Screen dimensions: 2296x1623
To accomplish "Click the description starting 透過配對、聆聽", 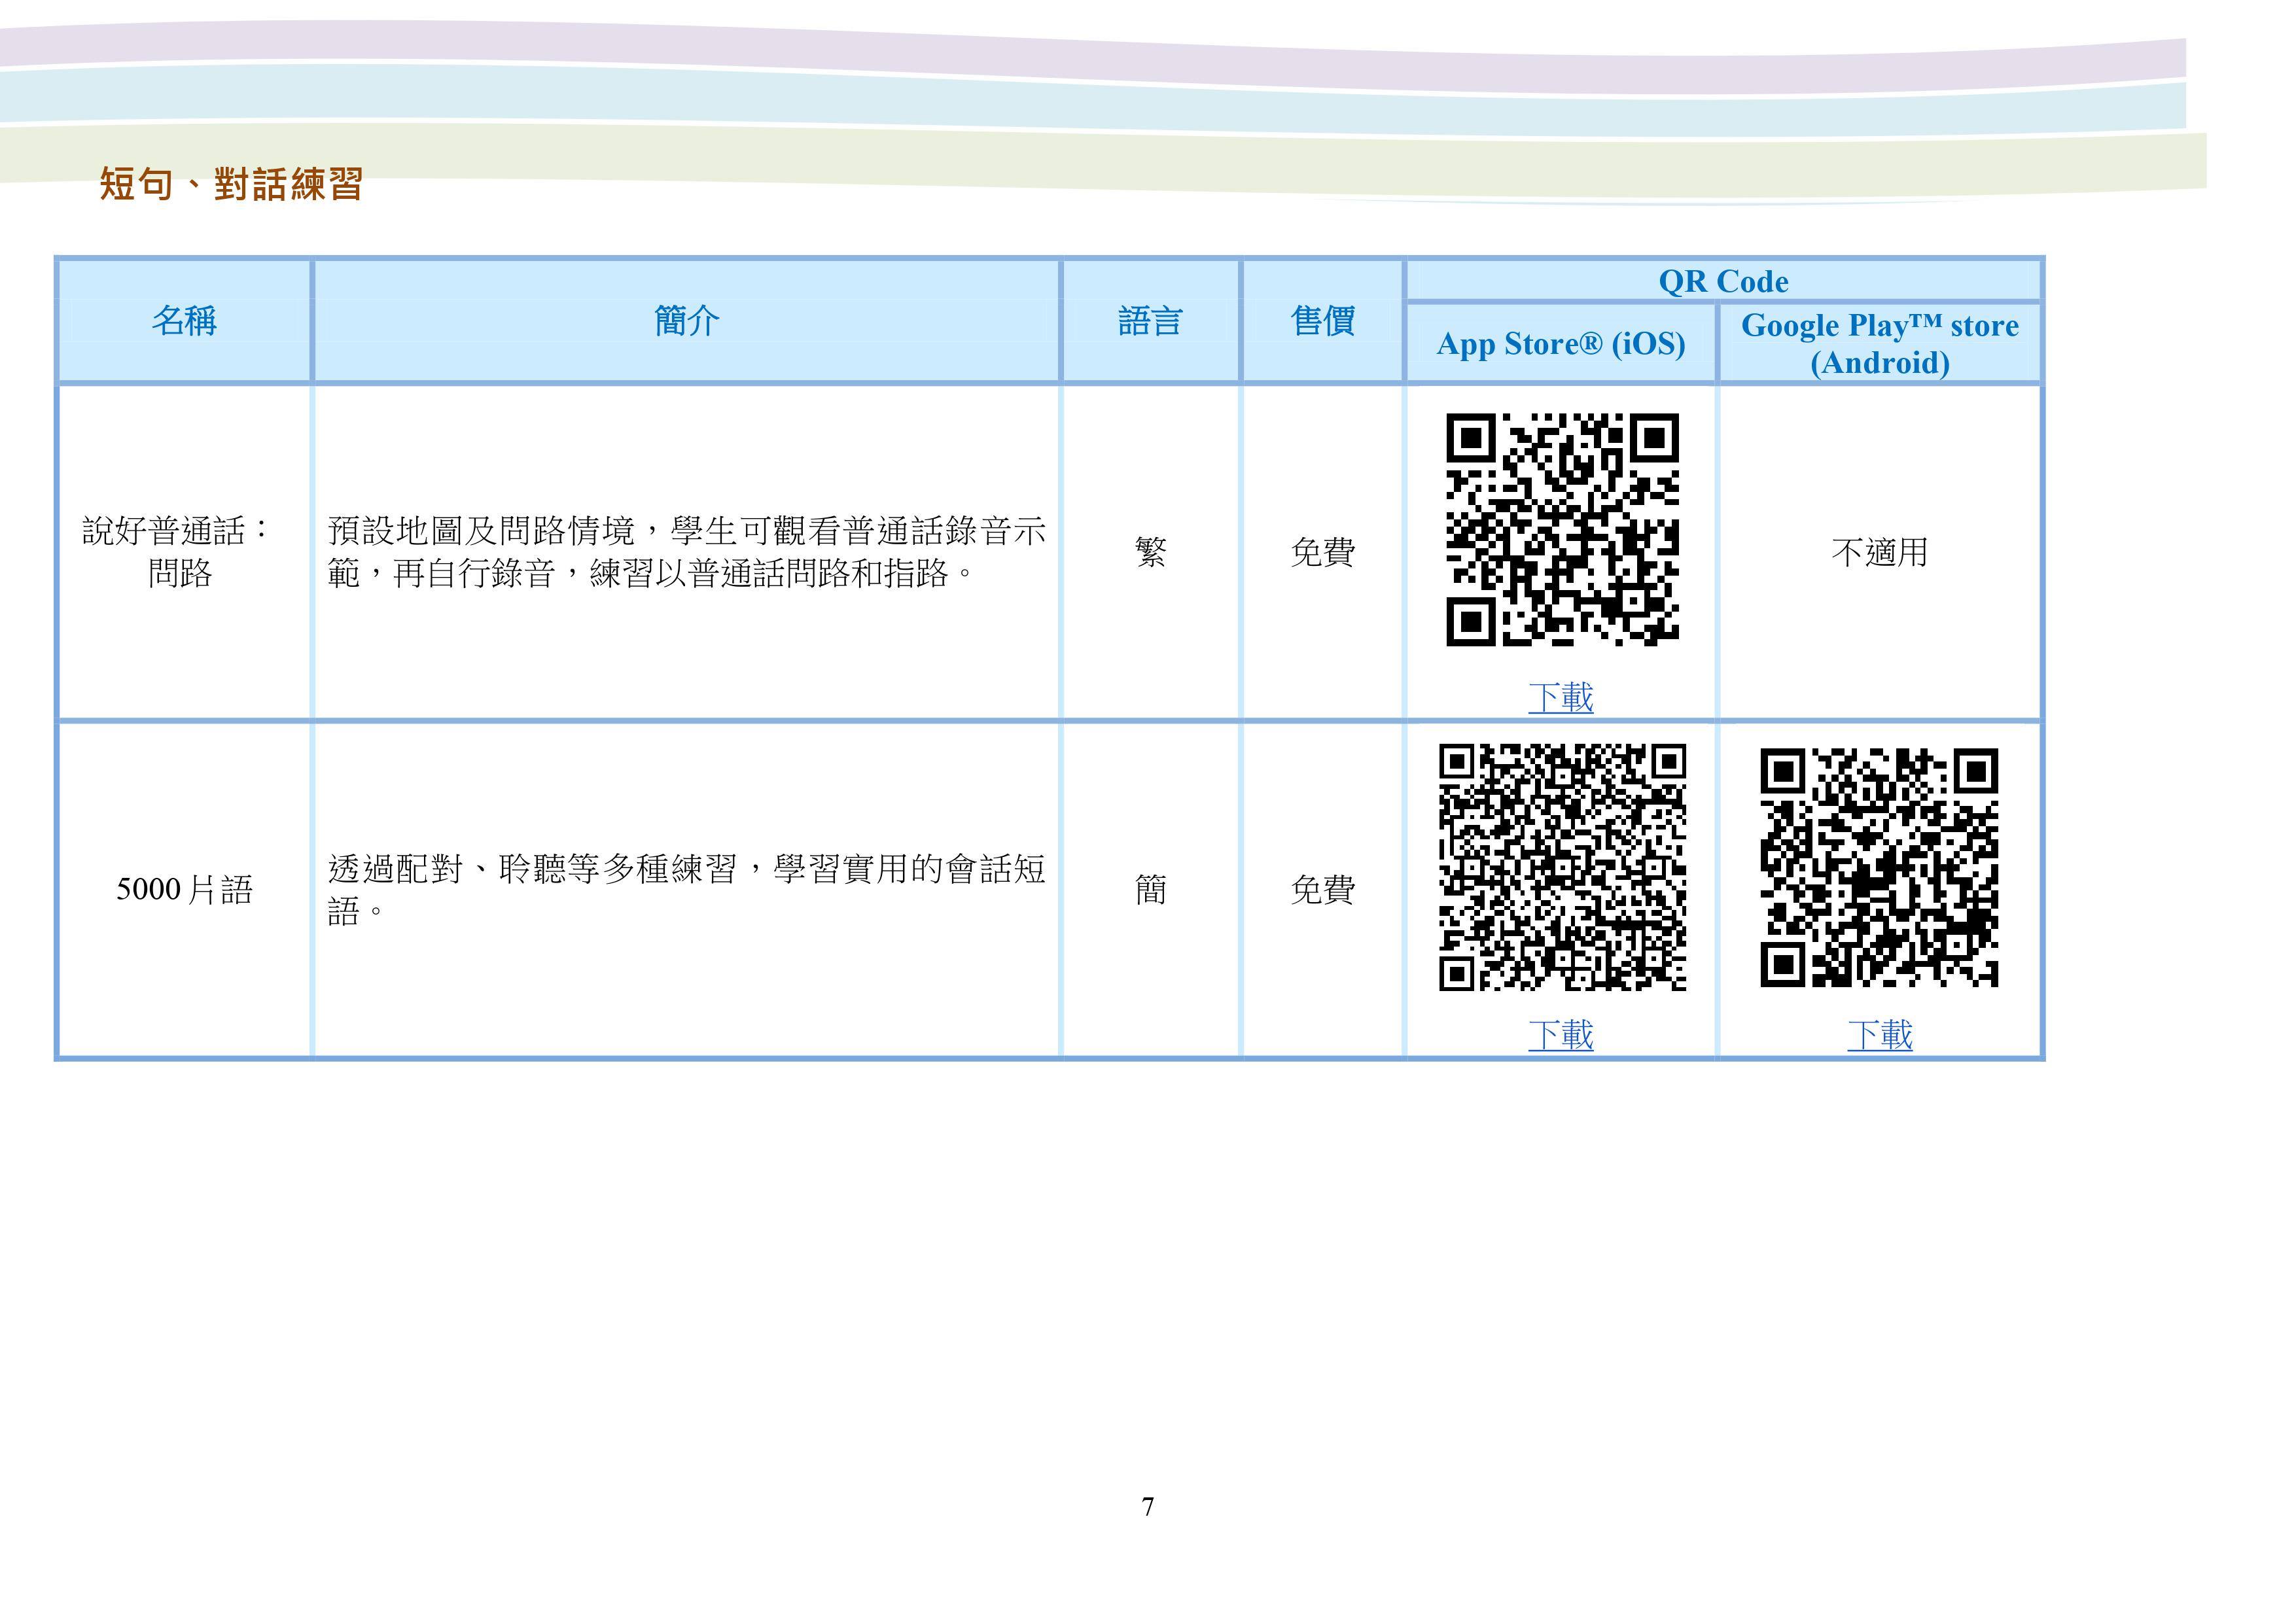I will (686, 889).
